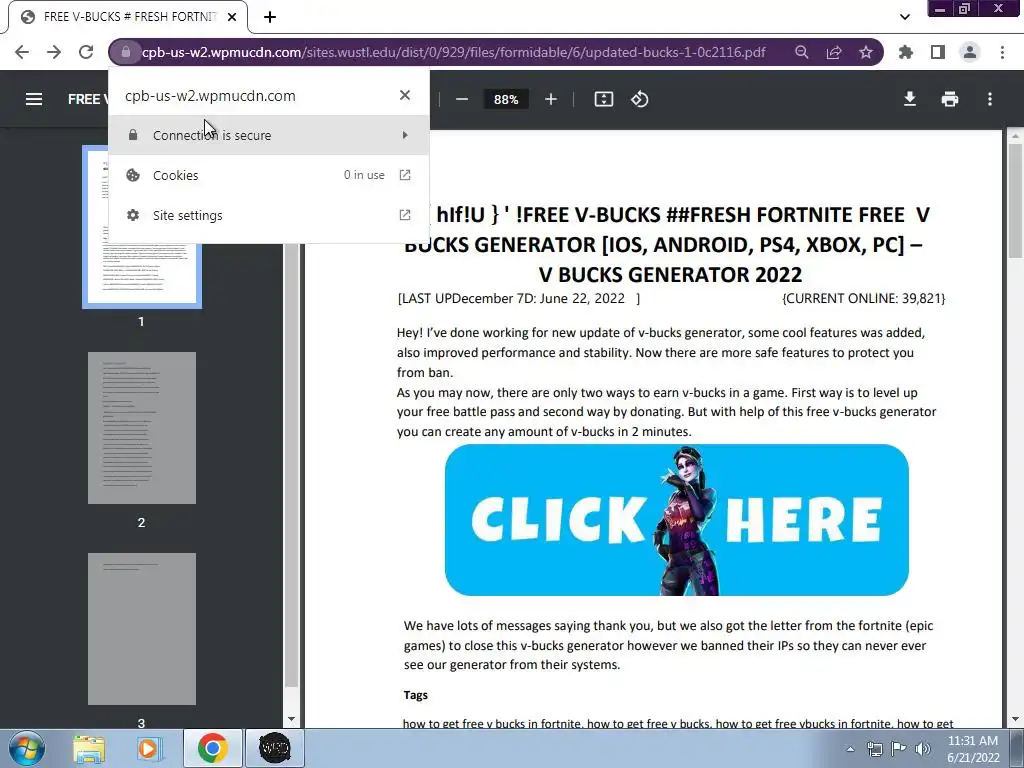This screenshot has width=1024, height=768.
Task: Download the PDF file
Action: click(x=910, y=99)
